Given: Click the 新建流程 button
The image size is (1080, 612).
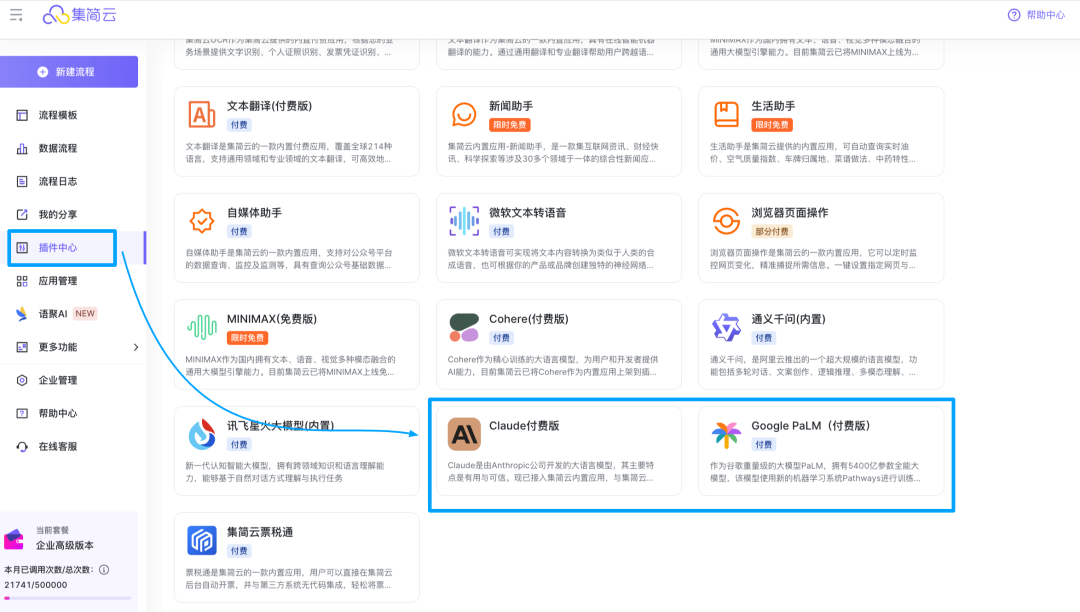Looking at the screenshot, I should [x=69, y=72].
